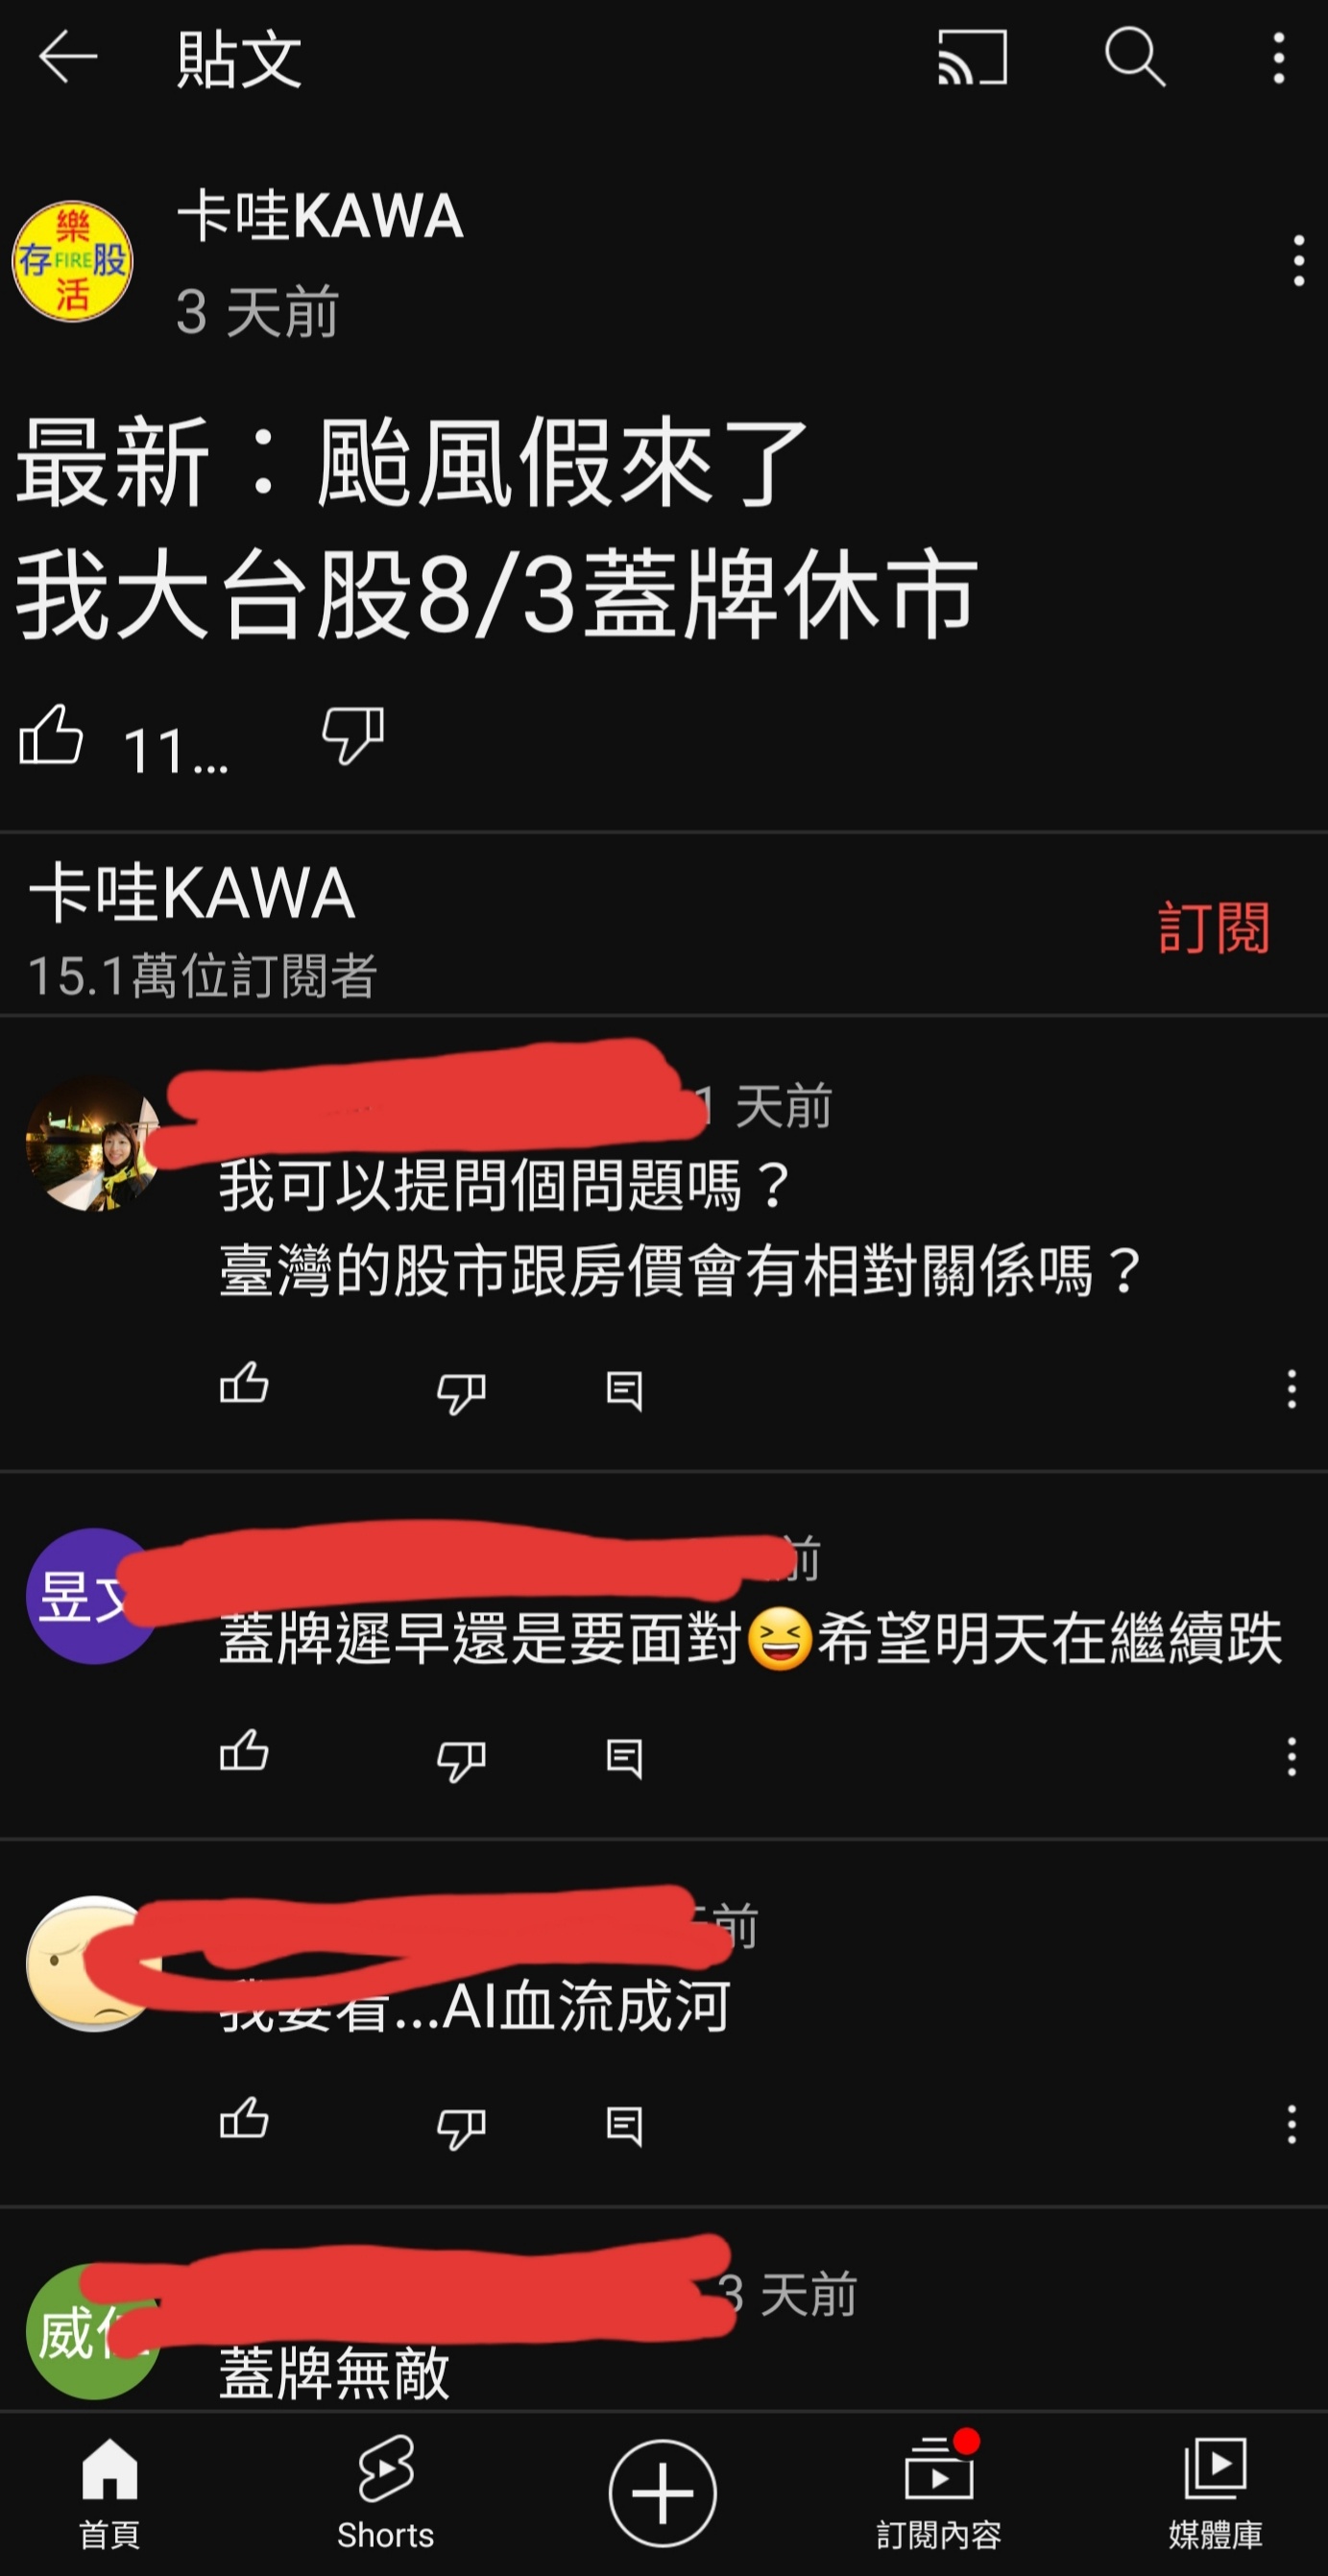Like the AI血流成河 comment
Viewport: 1328px width, 2576px height.
pos(244,2122)
